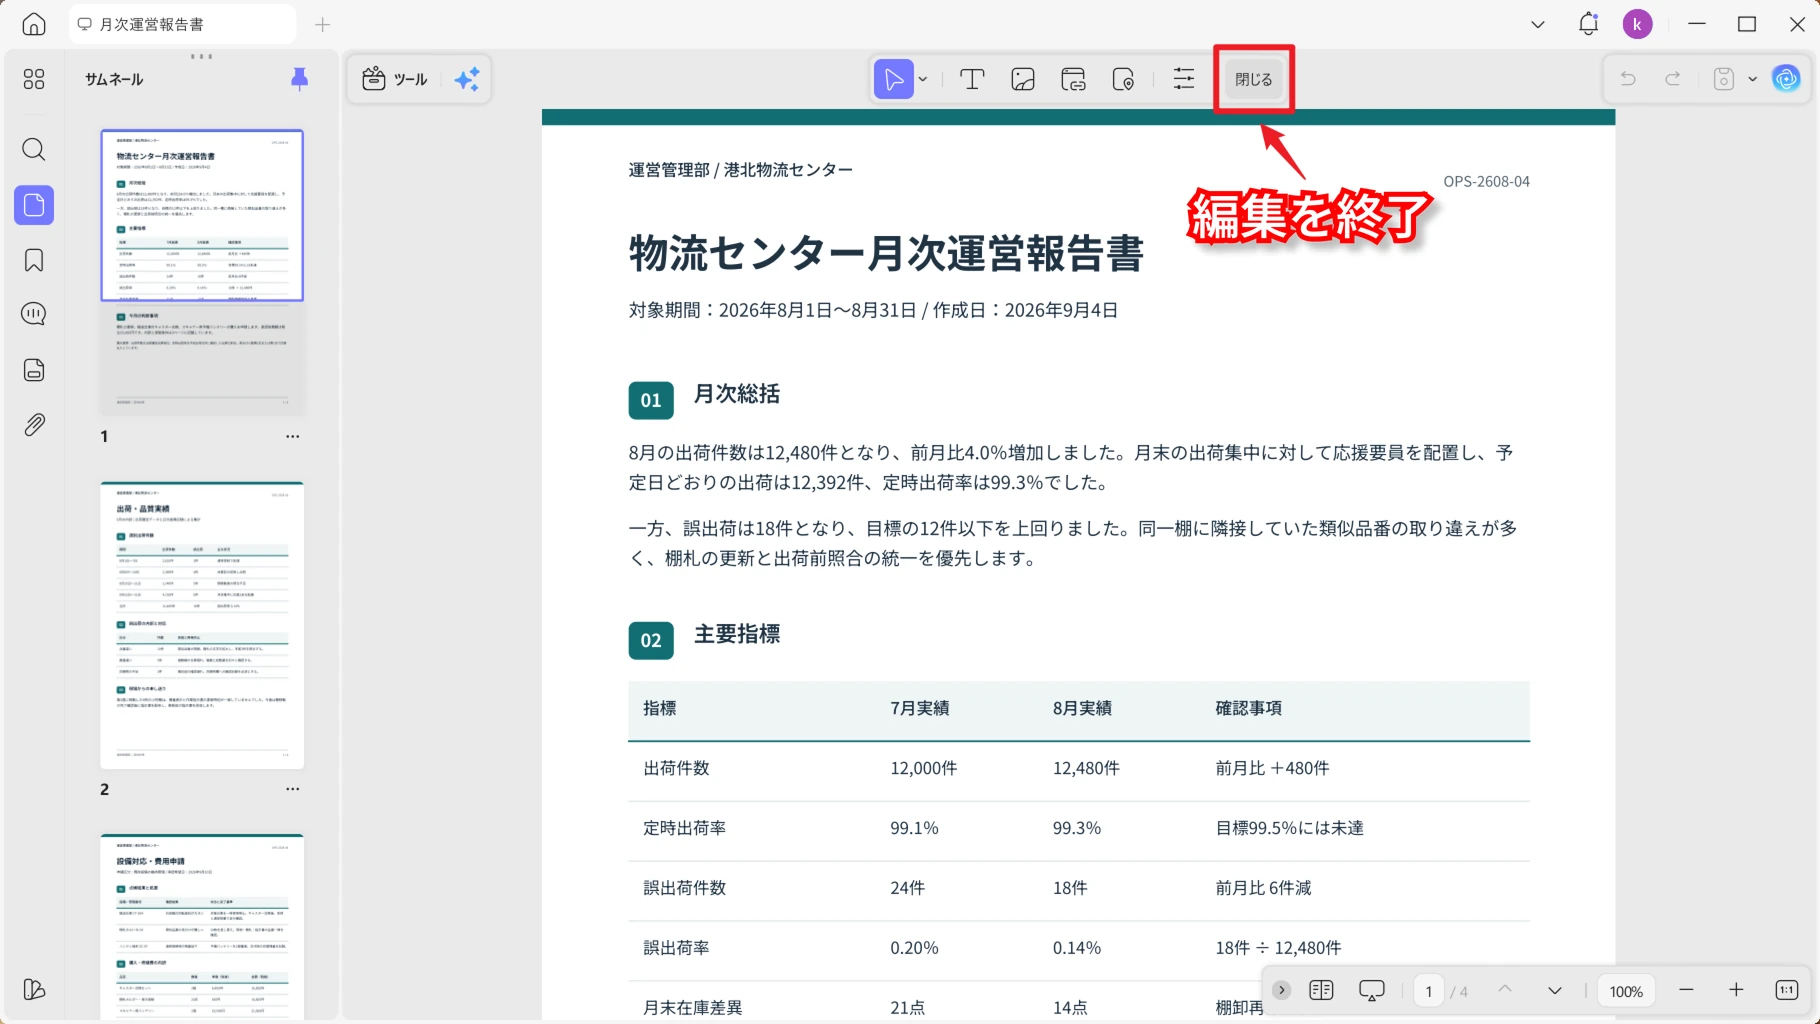Open the search panel icon
This screenshot has width=1820, height=1024.
(x=34, y=150)
